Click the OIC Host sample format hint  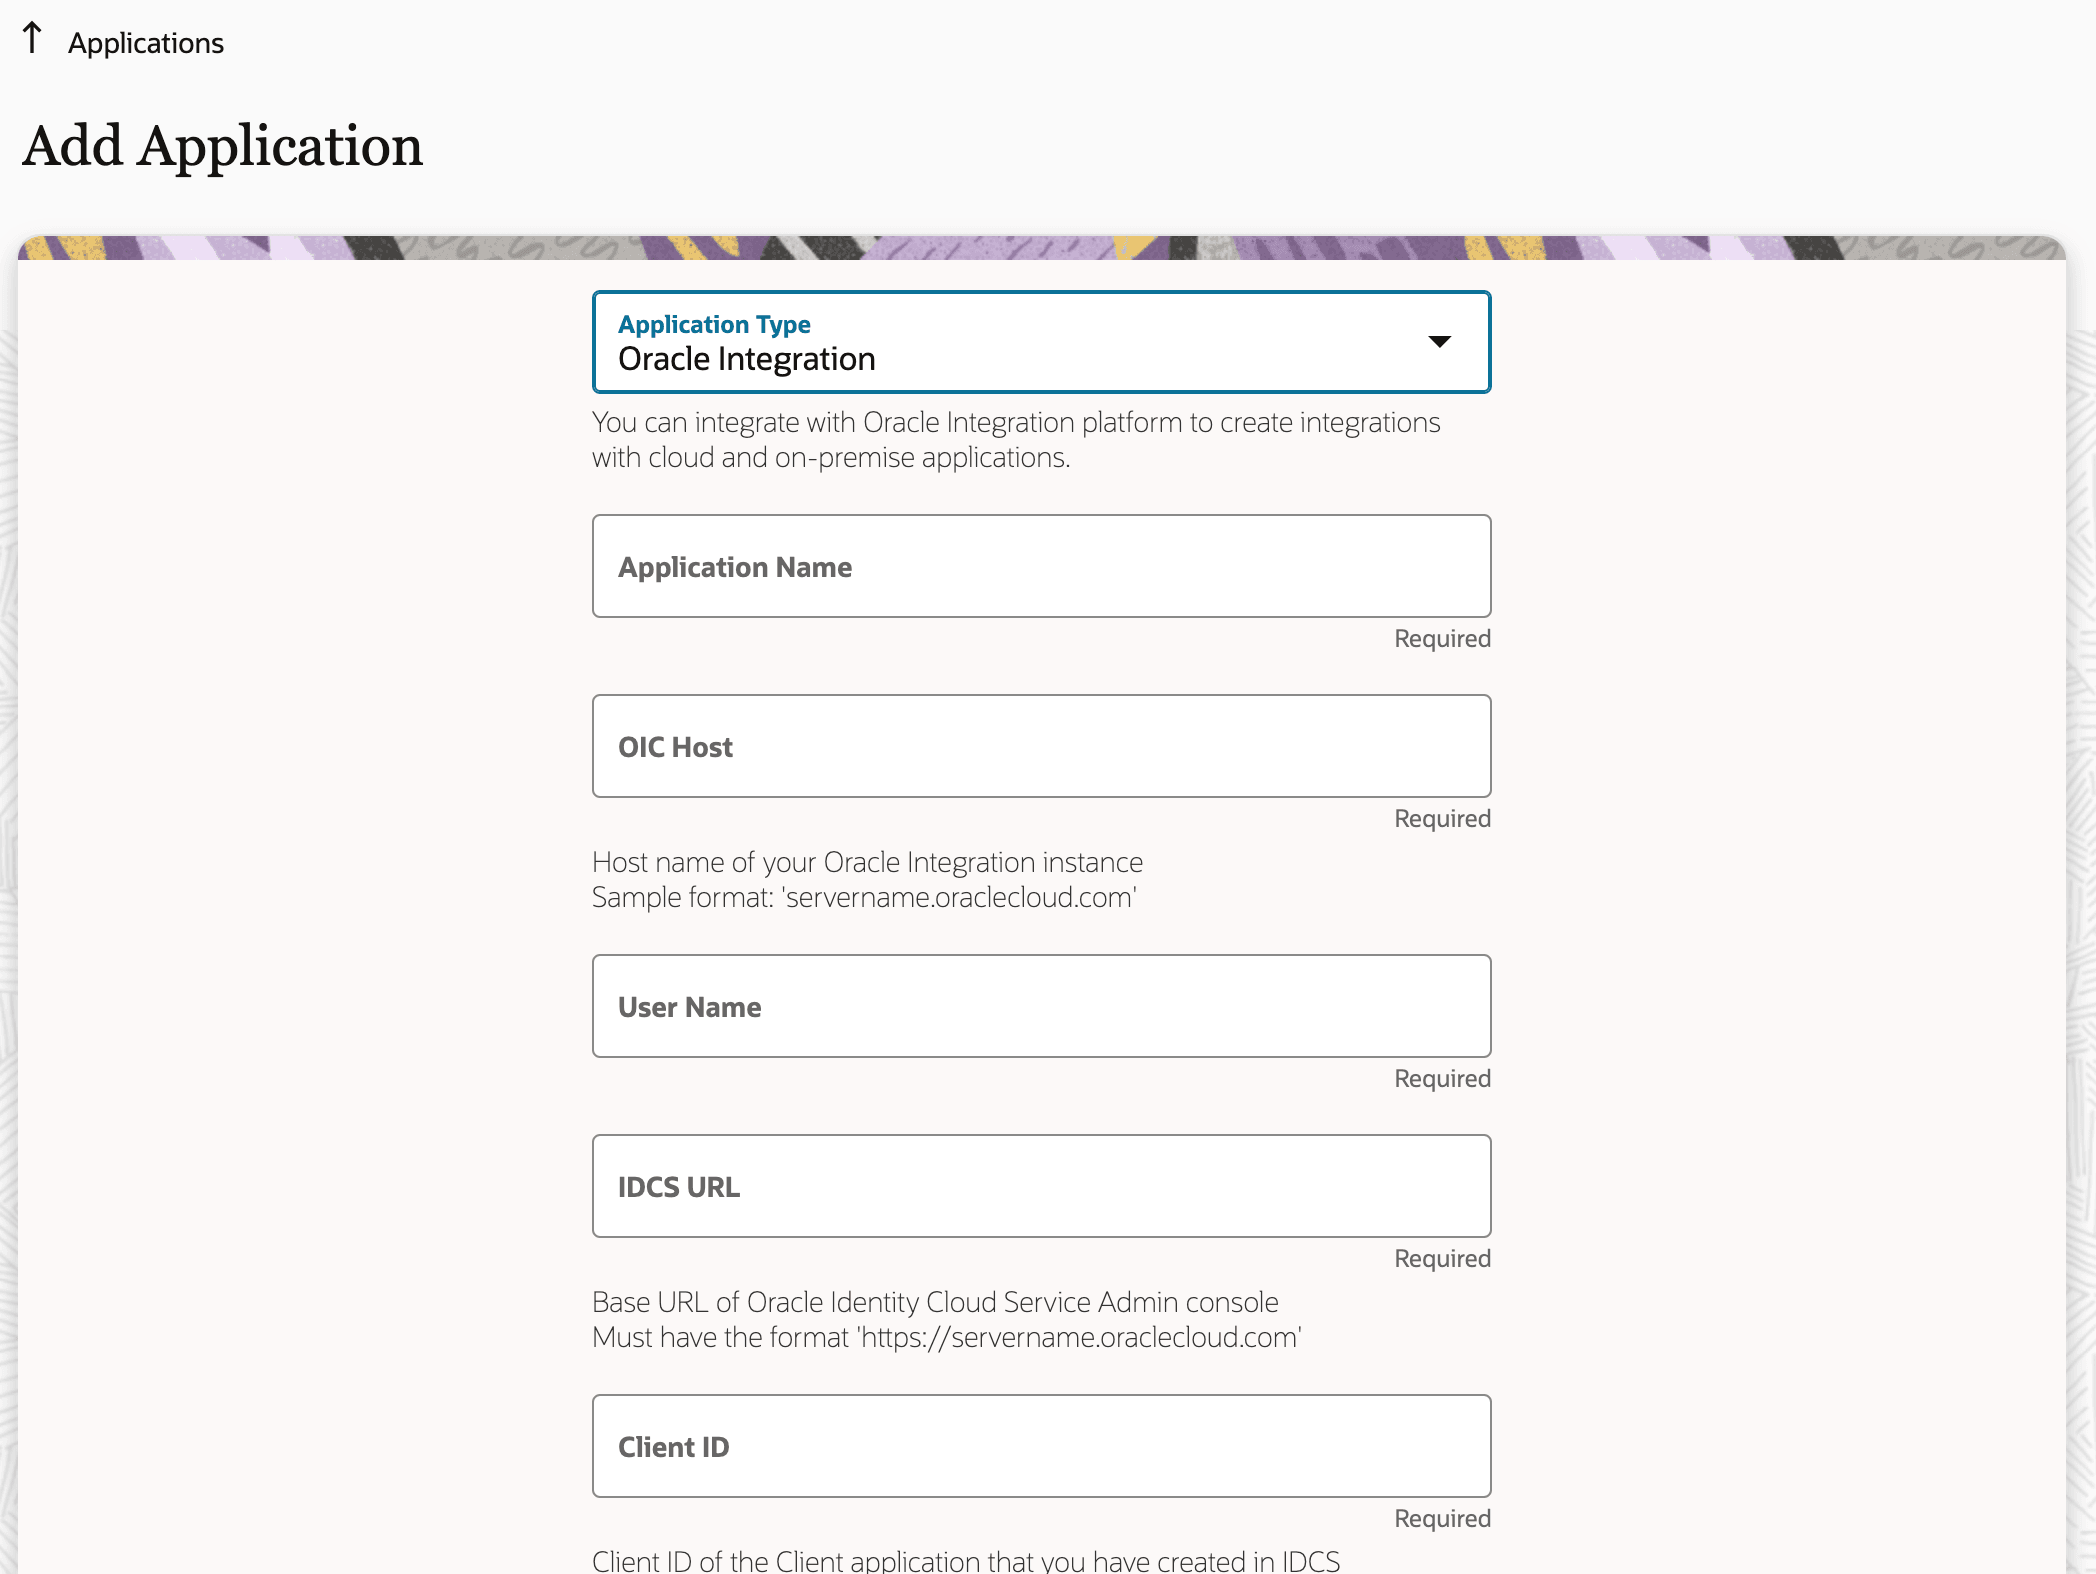(864, 897)
